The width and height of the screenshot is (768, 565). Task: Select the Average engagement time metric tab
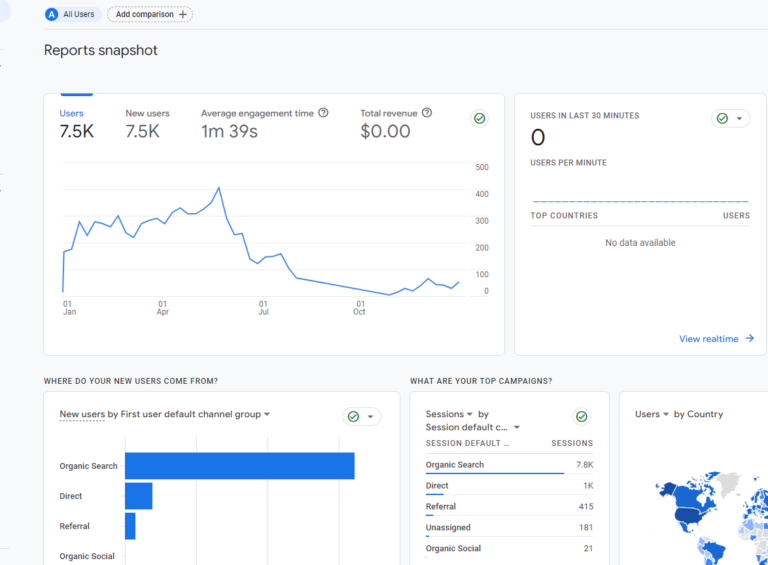tap(264, 123)
